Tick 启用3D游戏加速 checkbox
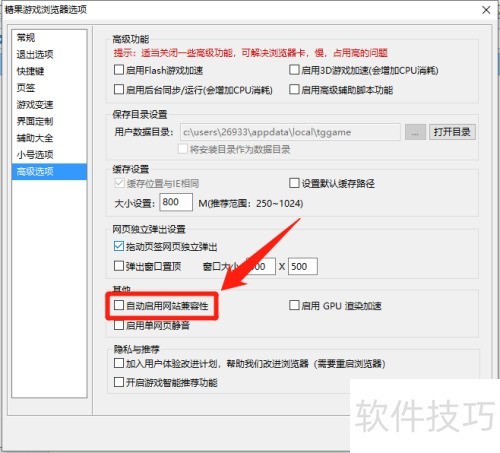 coord(294,70)
